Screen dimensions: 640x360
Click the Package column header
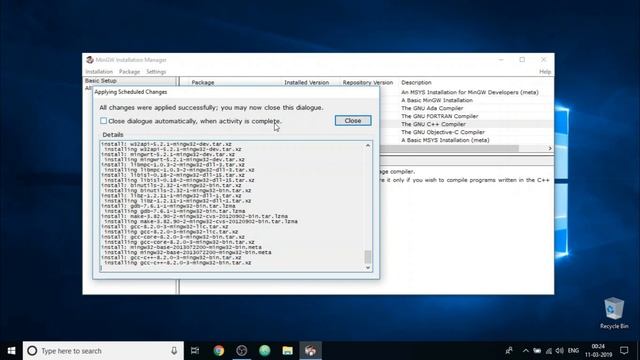[203, 82]
